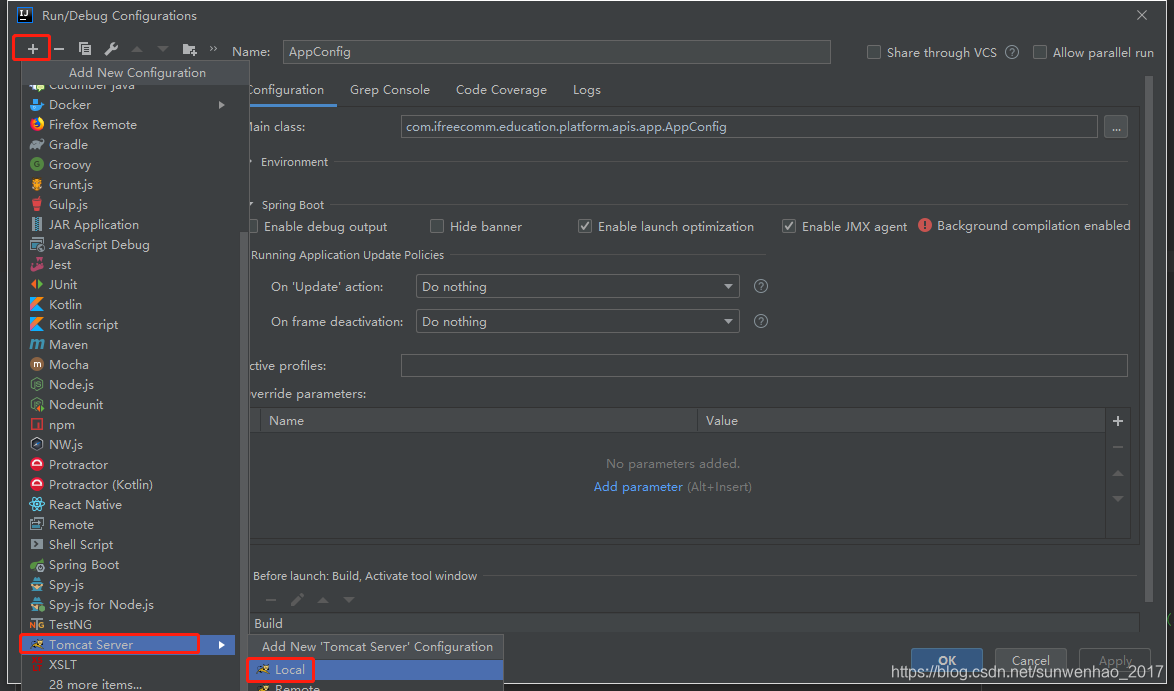Expand Tomcat Server submenu arrow

[x=222, y=645]
